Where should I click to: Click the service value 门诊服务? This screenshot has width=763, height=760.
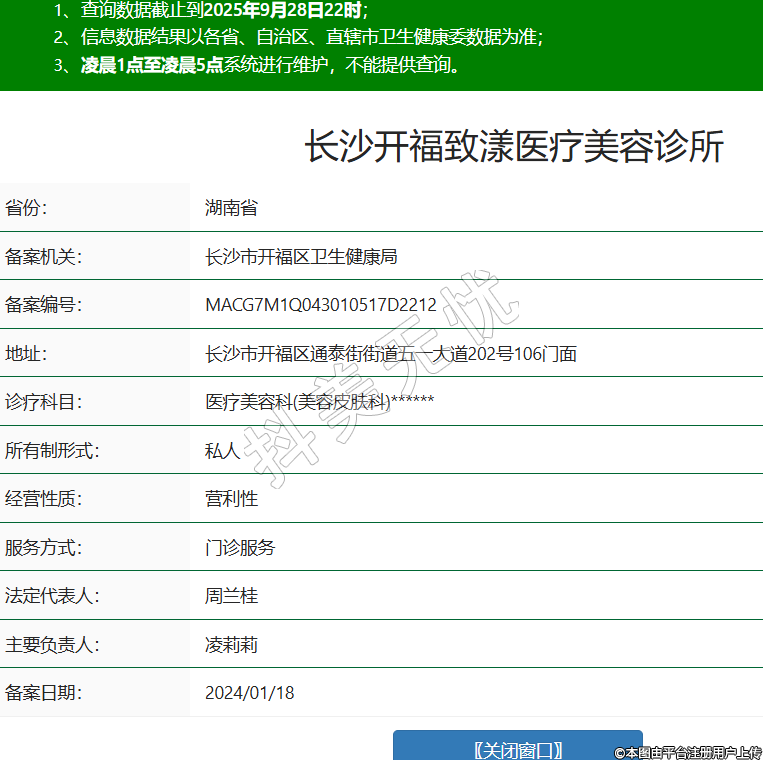[240, 548]
